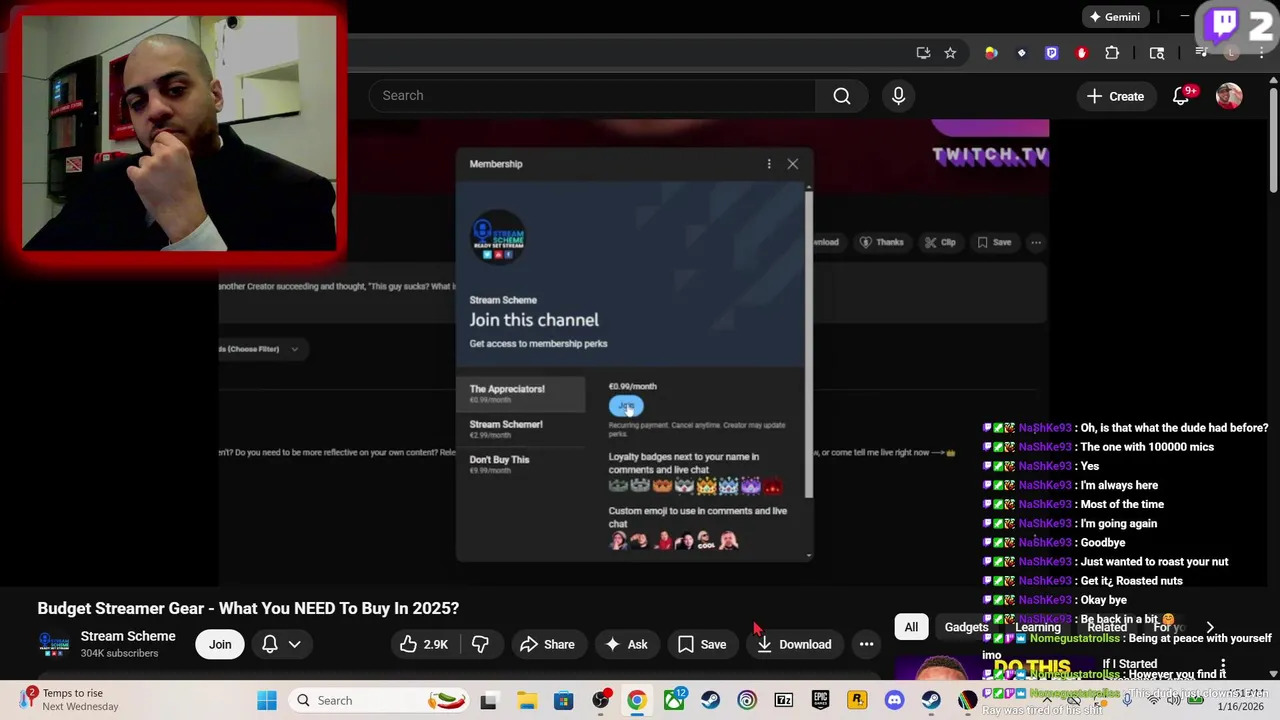This screenshot has height=720, width=1280.
Task: Open the Extensions puzzle piece menu
Action: 1112,53
